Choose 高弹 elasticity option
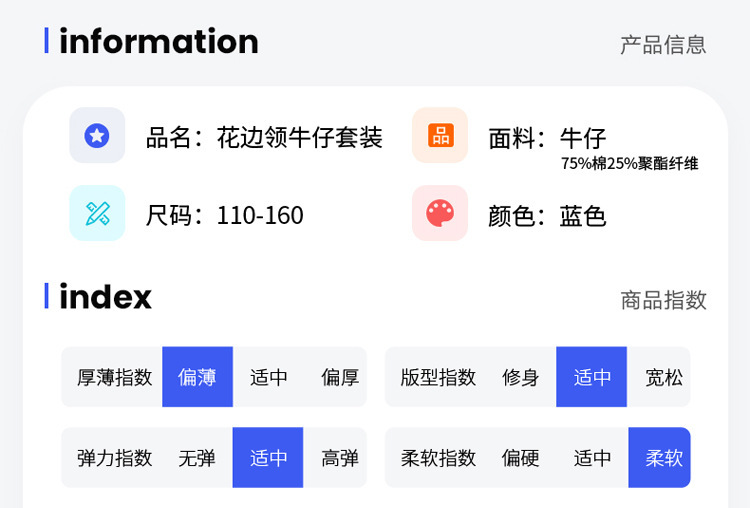 340,458
